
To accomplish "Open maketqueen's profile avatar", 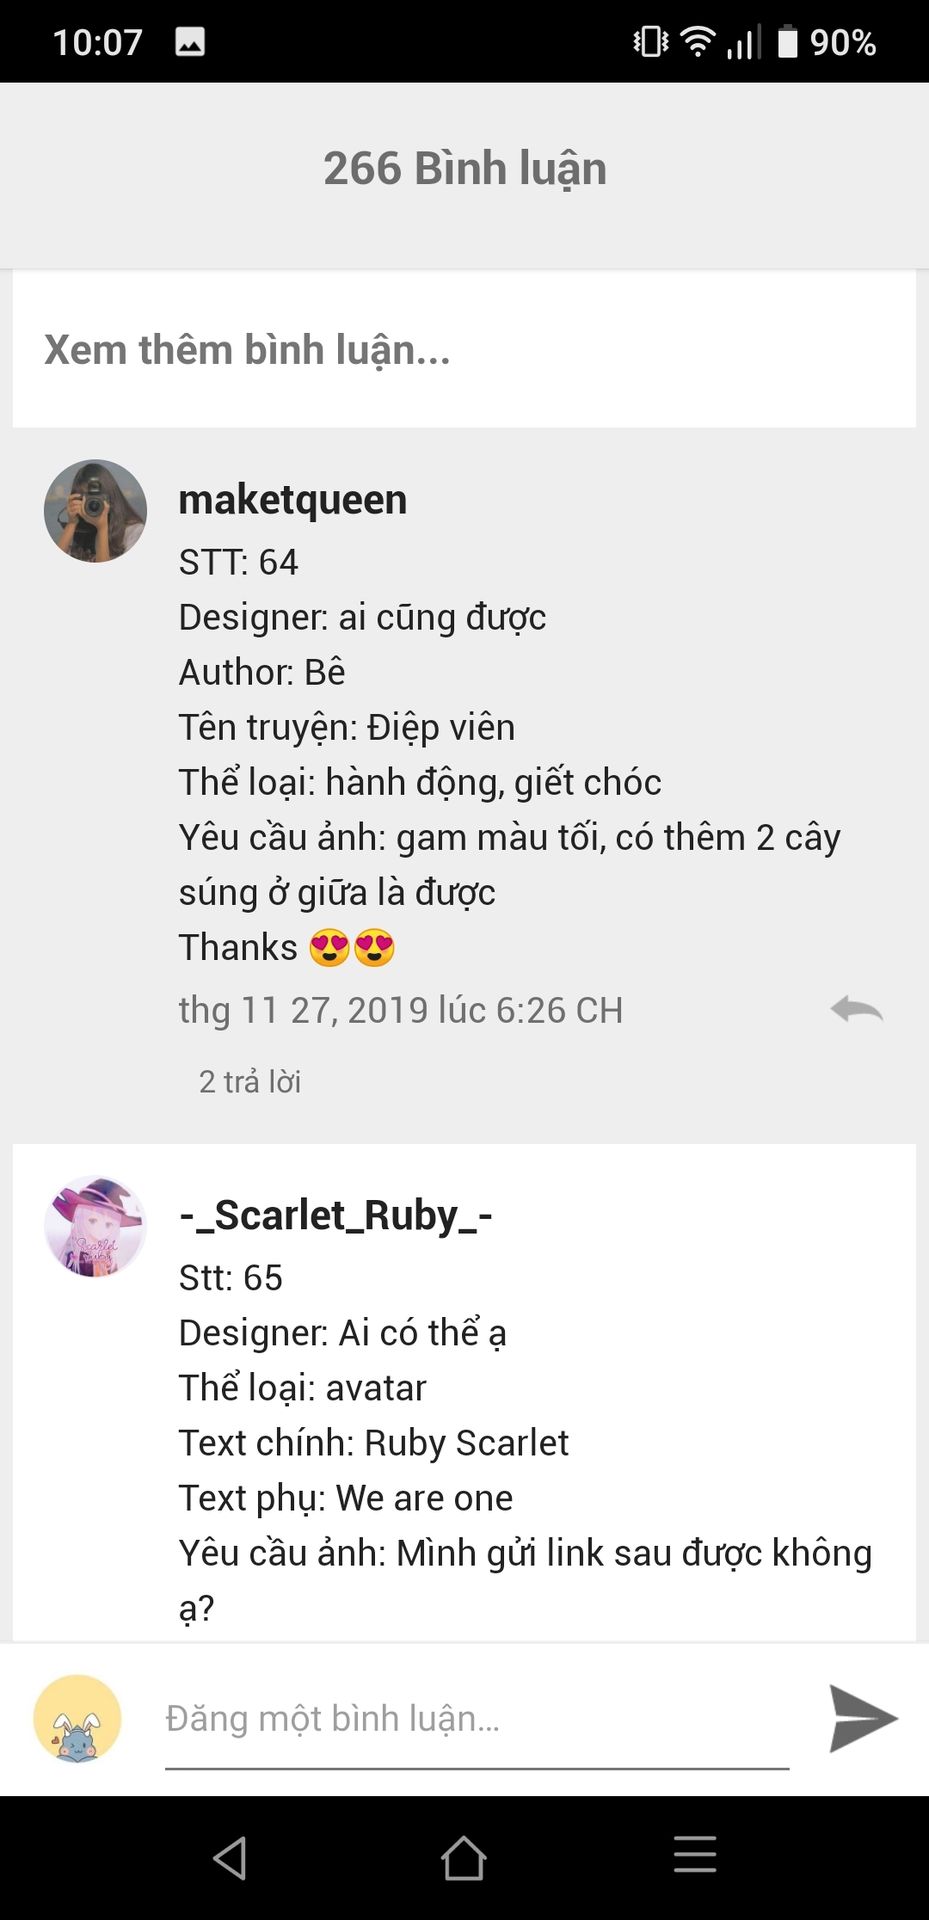I will click(96, 511).
